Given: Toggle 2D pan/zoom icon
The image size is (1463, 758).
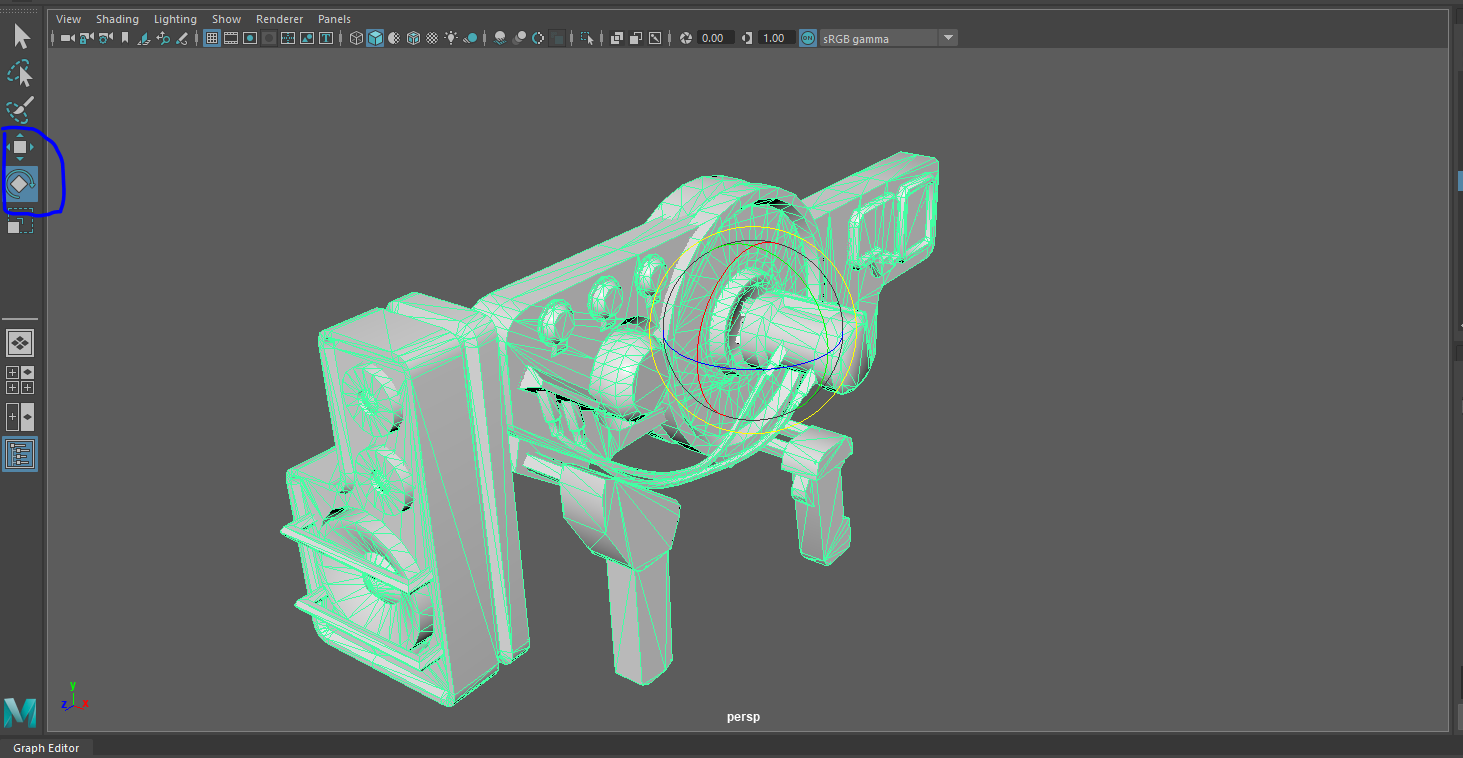Looking at the screenshot, I should point(163,38).
